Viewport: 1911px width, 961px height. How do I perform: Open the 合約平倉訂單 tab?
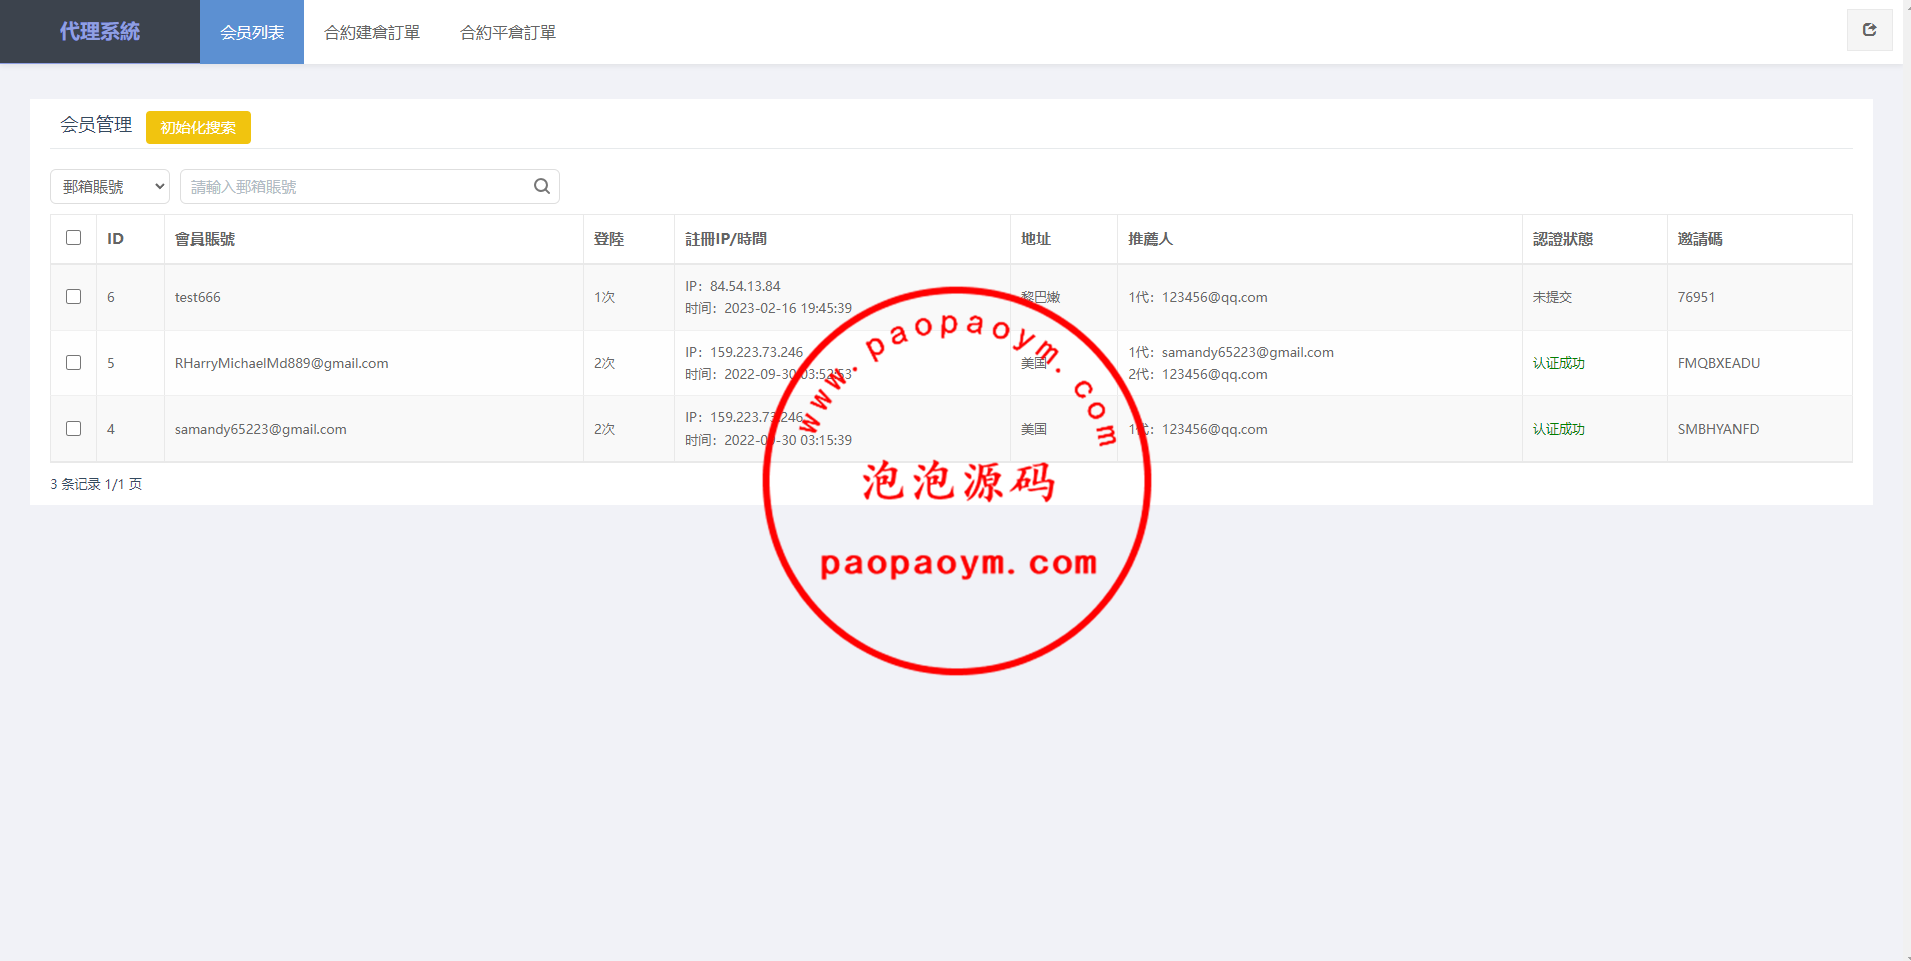point(508,32)
